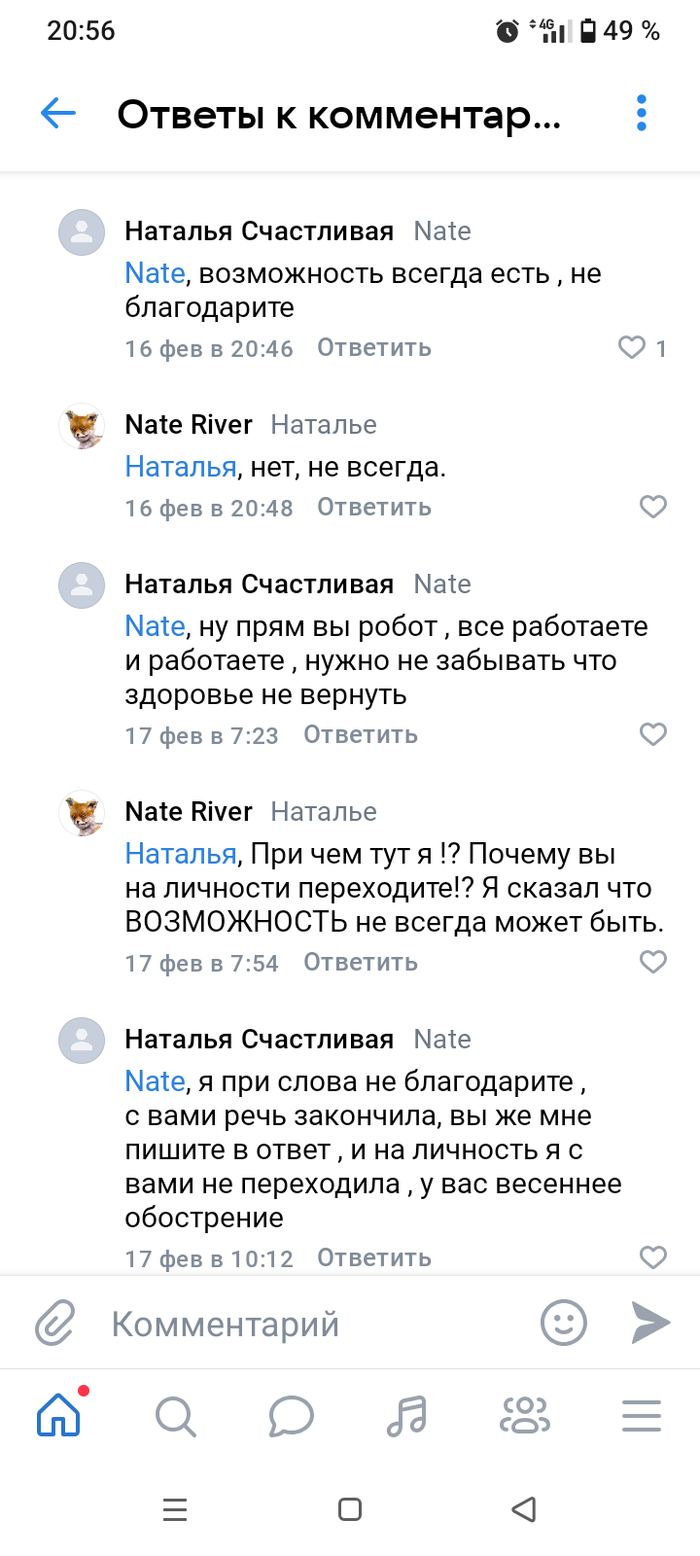The height and width of the screenshot is (1556, 700).
Task: Tap the back arrow in the header
Action: pos(58,114)
